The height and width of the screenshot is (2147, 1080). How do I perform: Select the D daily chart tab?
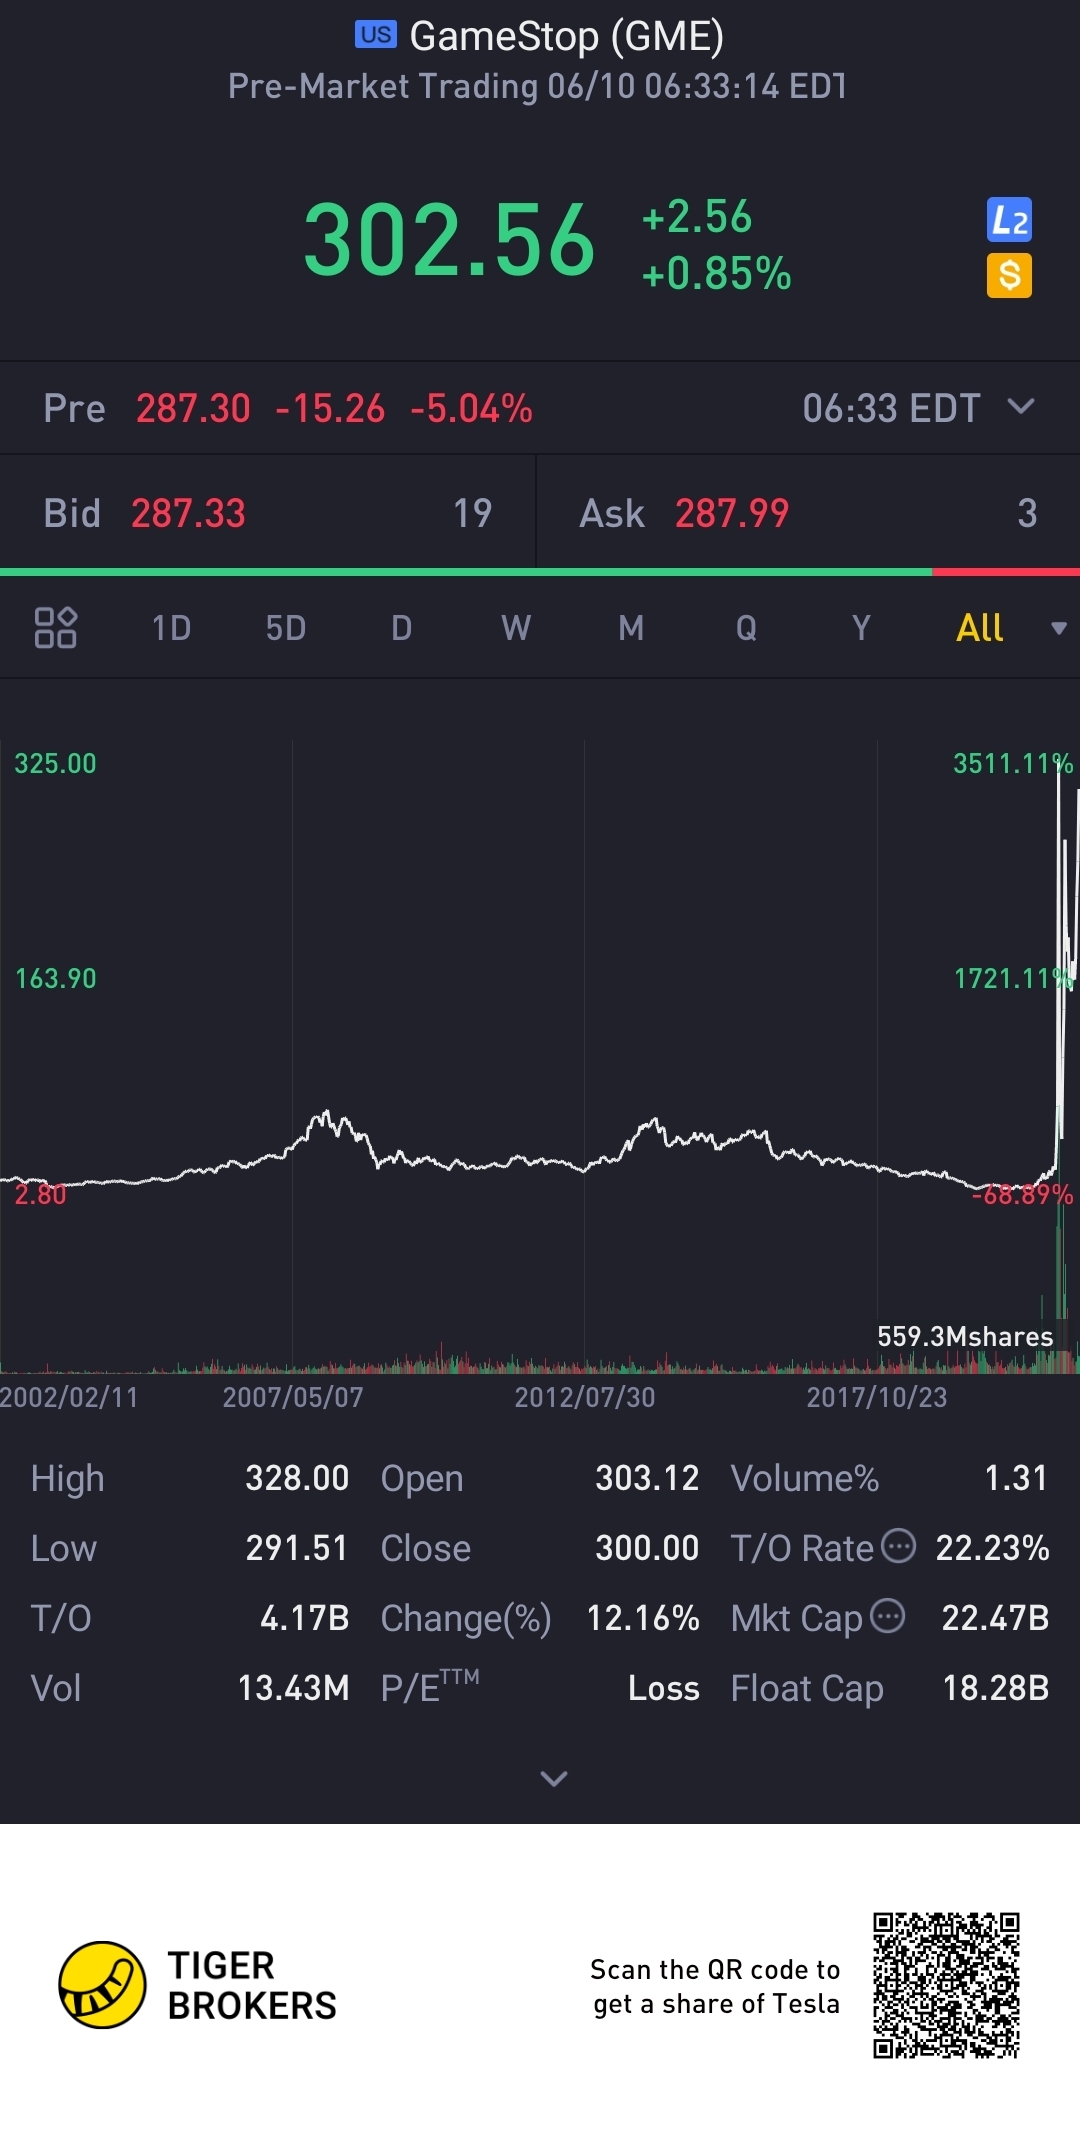point(401,628)
